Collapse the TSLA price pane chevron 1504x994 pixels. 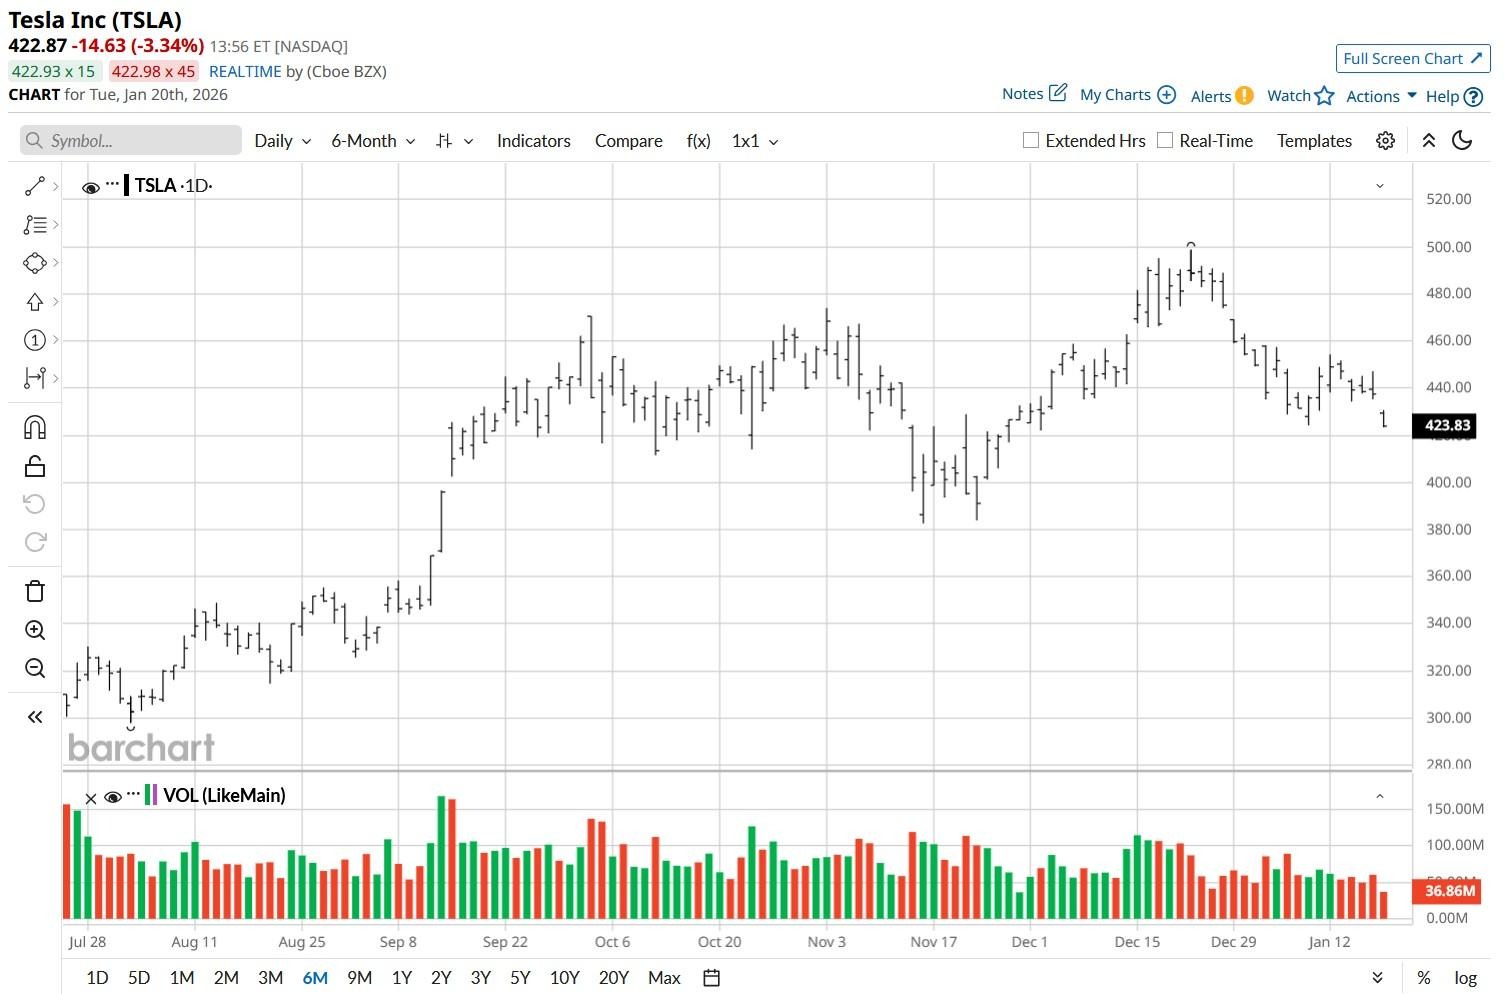click(x=1380, y=186)
